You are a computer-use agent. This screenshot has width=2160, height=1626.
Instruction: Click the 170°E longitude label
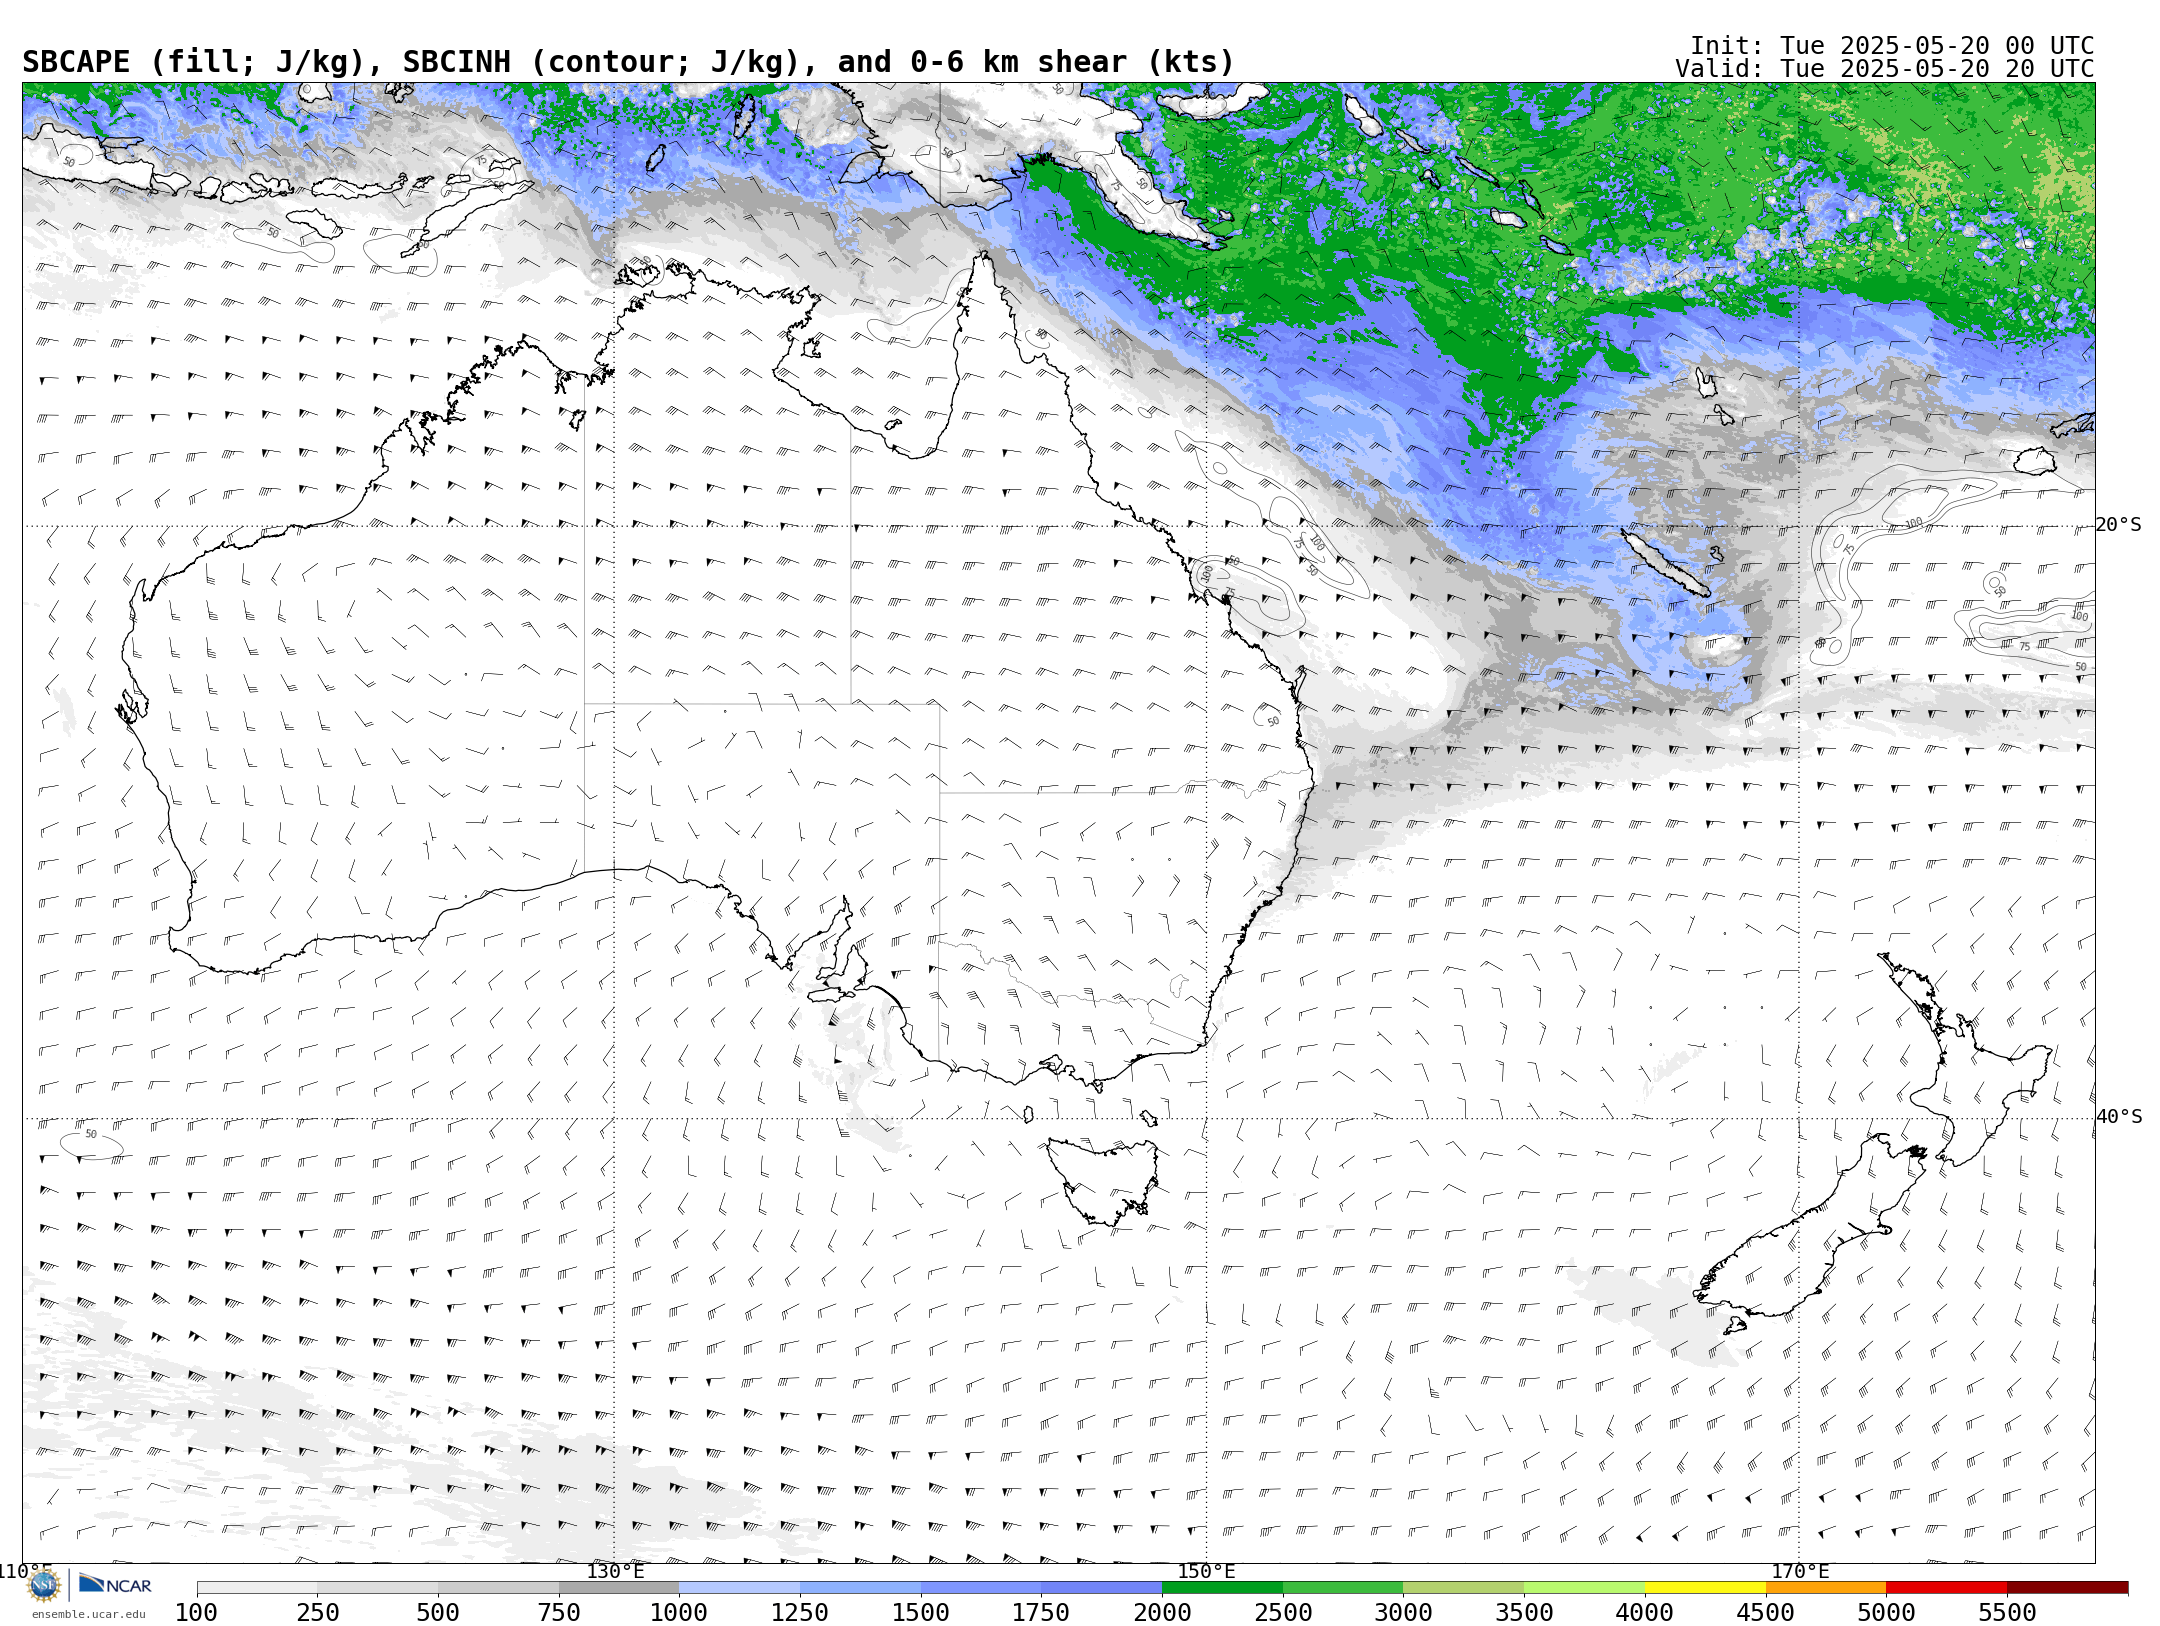coord(1800,1571)
